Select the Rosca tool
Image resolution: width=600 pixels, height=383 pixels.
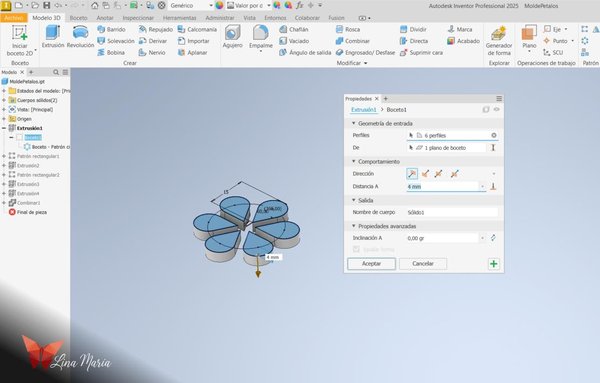tap(348, 29)
